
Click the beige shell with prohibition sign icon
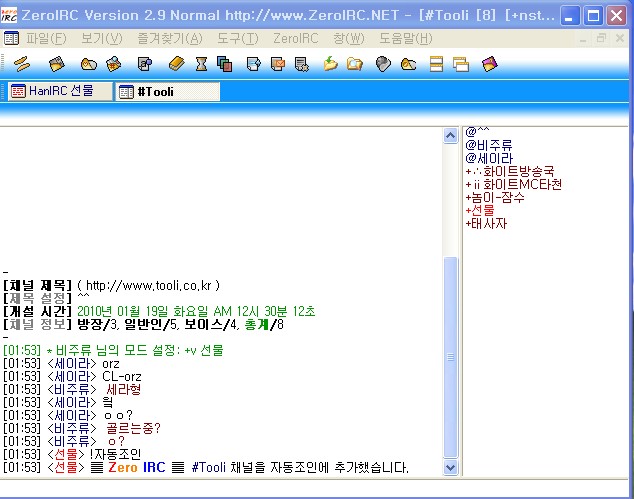[x=408, y=64]
